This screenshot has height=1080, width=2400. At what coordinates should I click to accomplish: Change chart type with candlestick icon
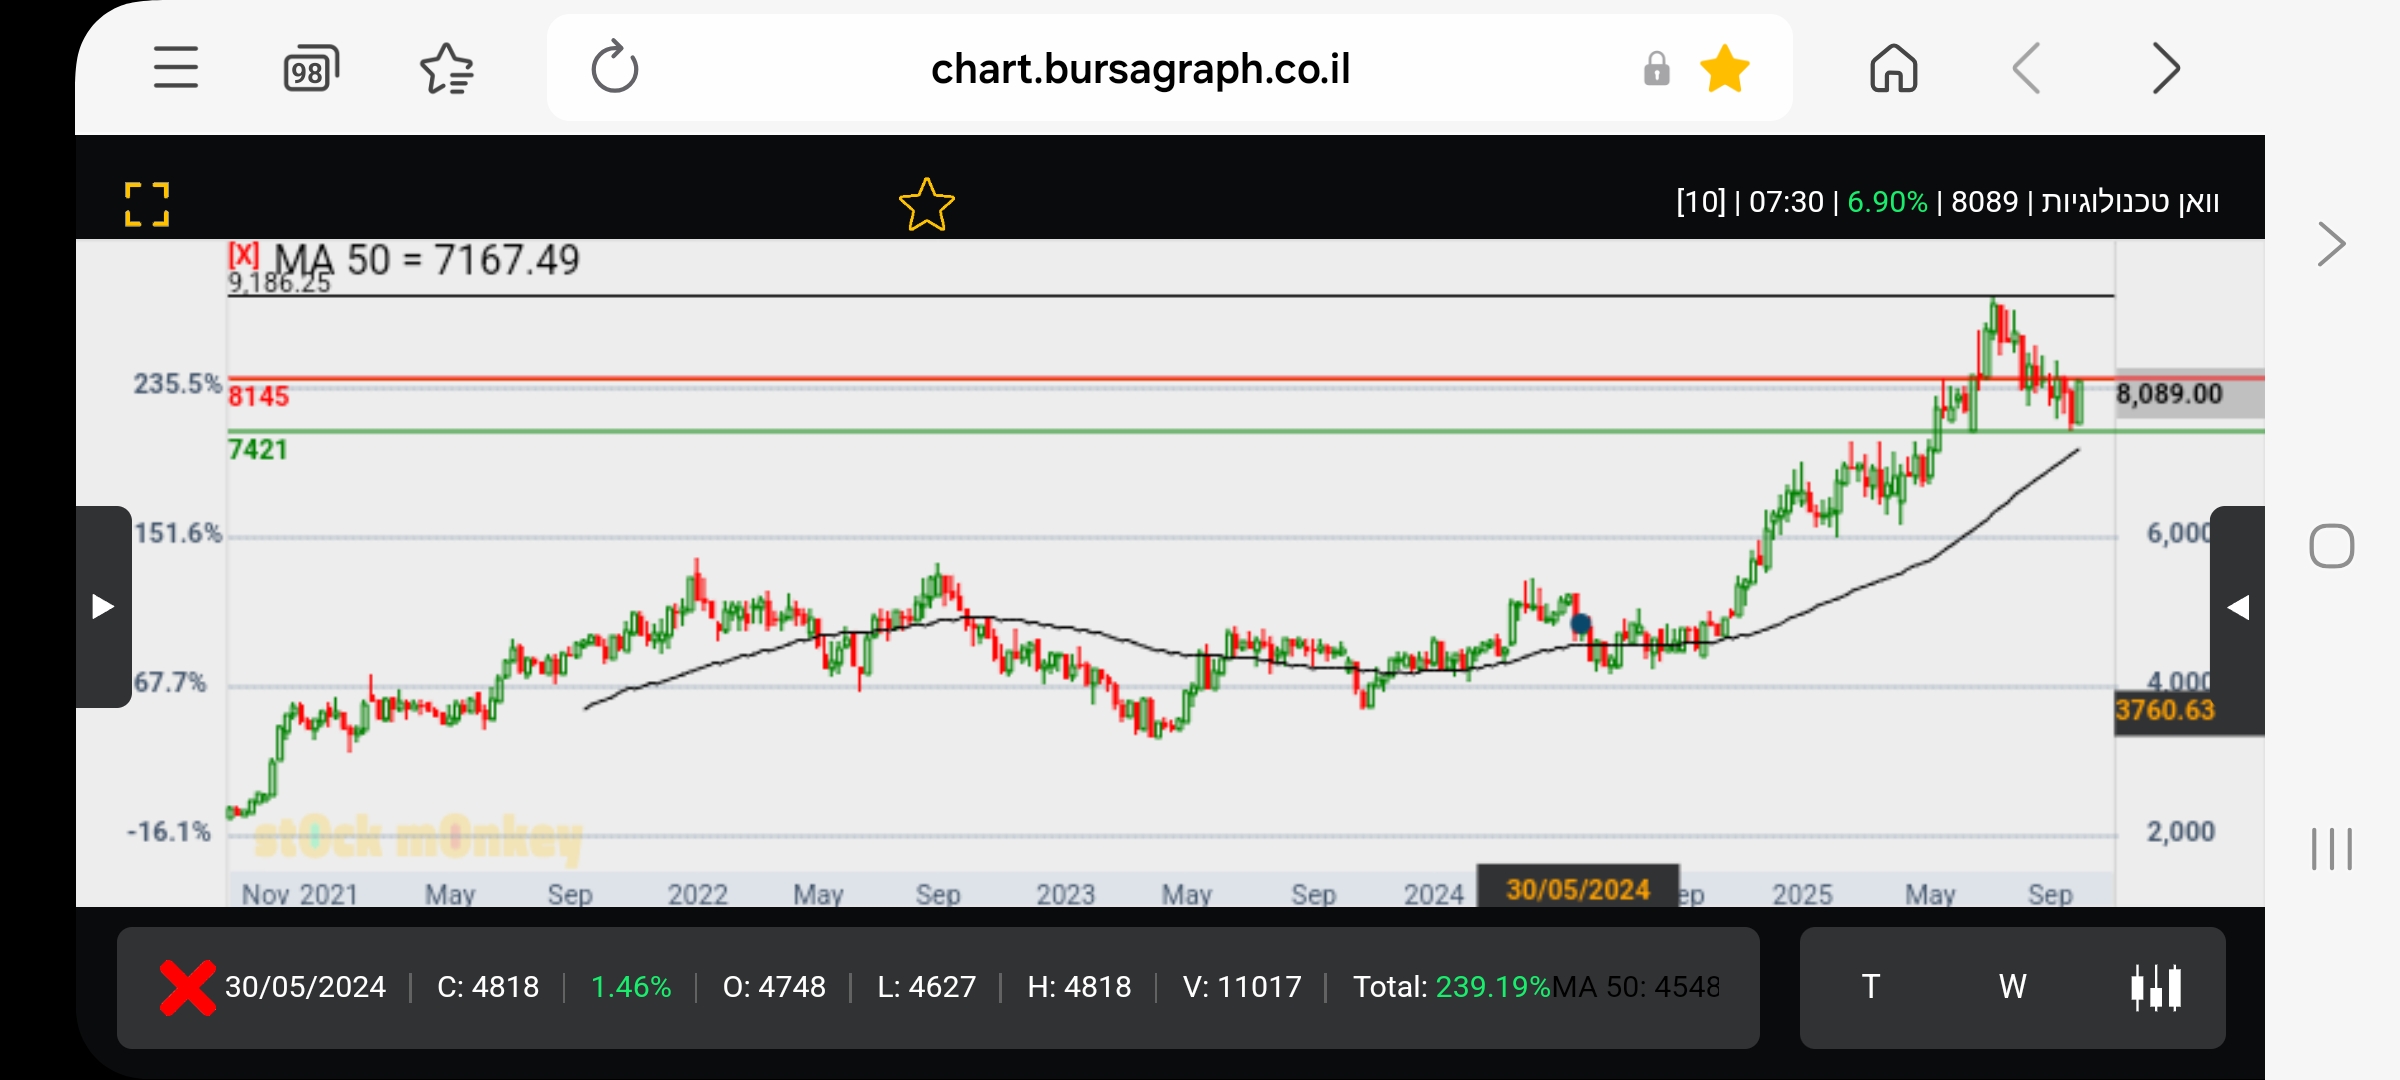click(2156, 987)
